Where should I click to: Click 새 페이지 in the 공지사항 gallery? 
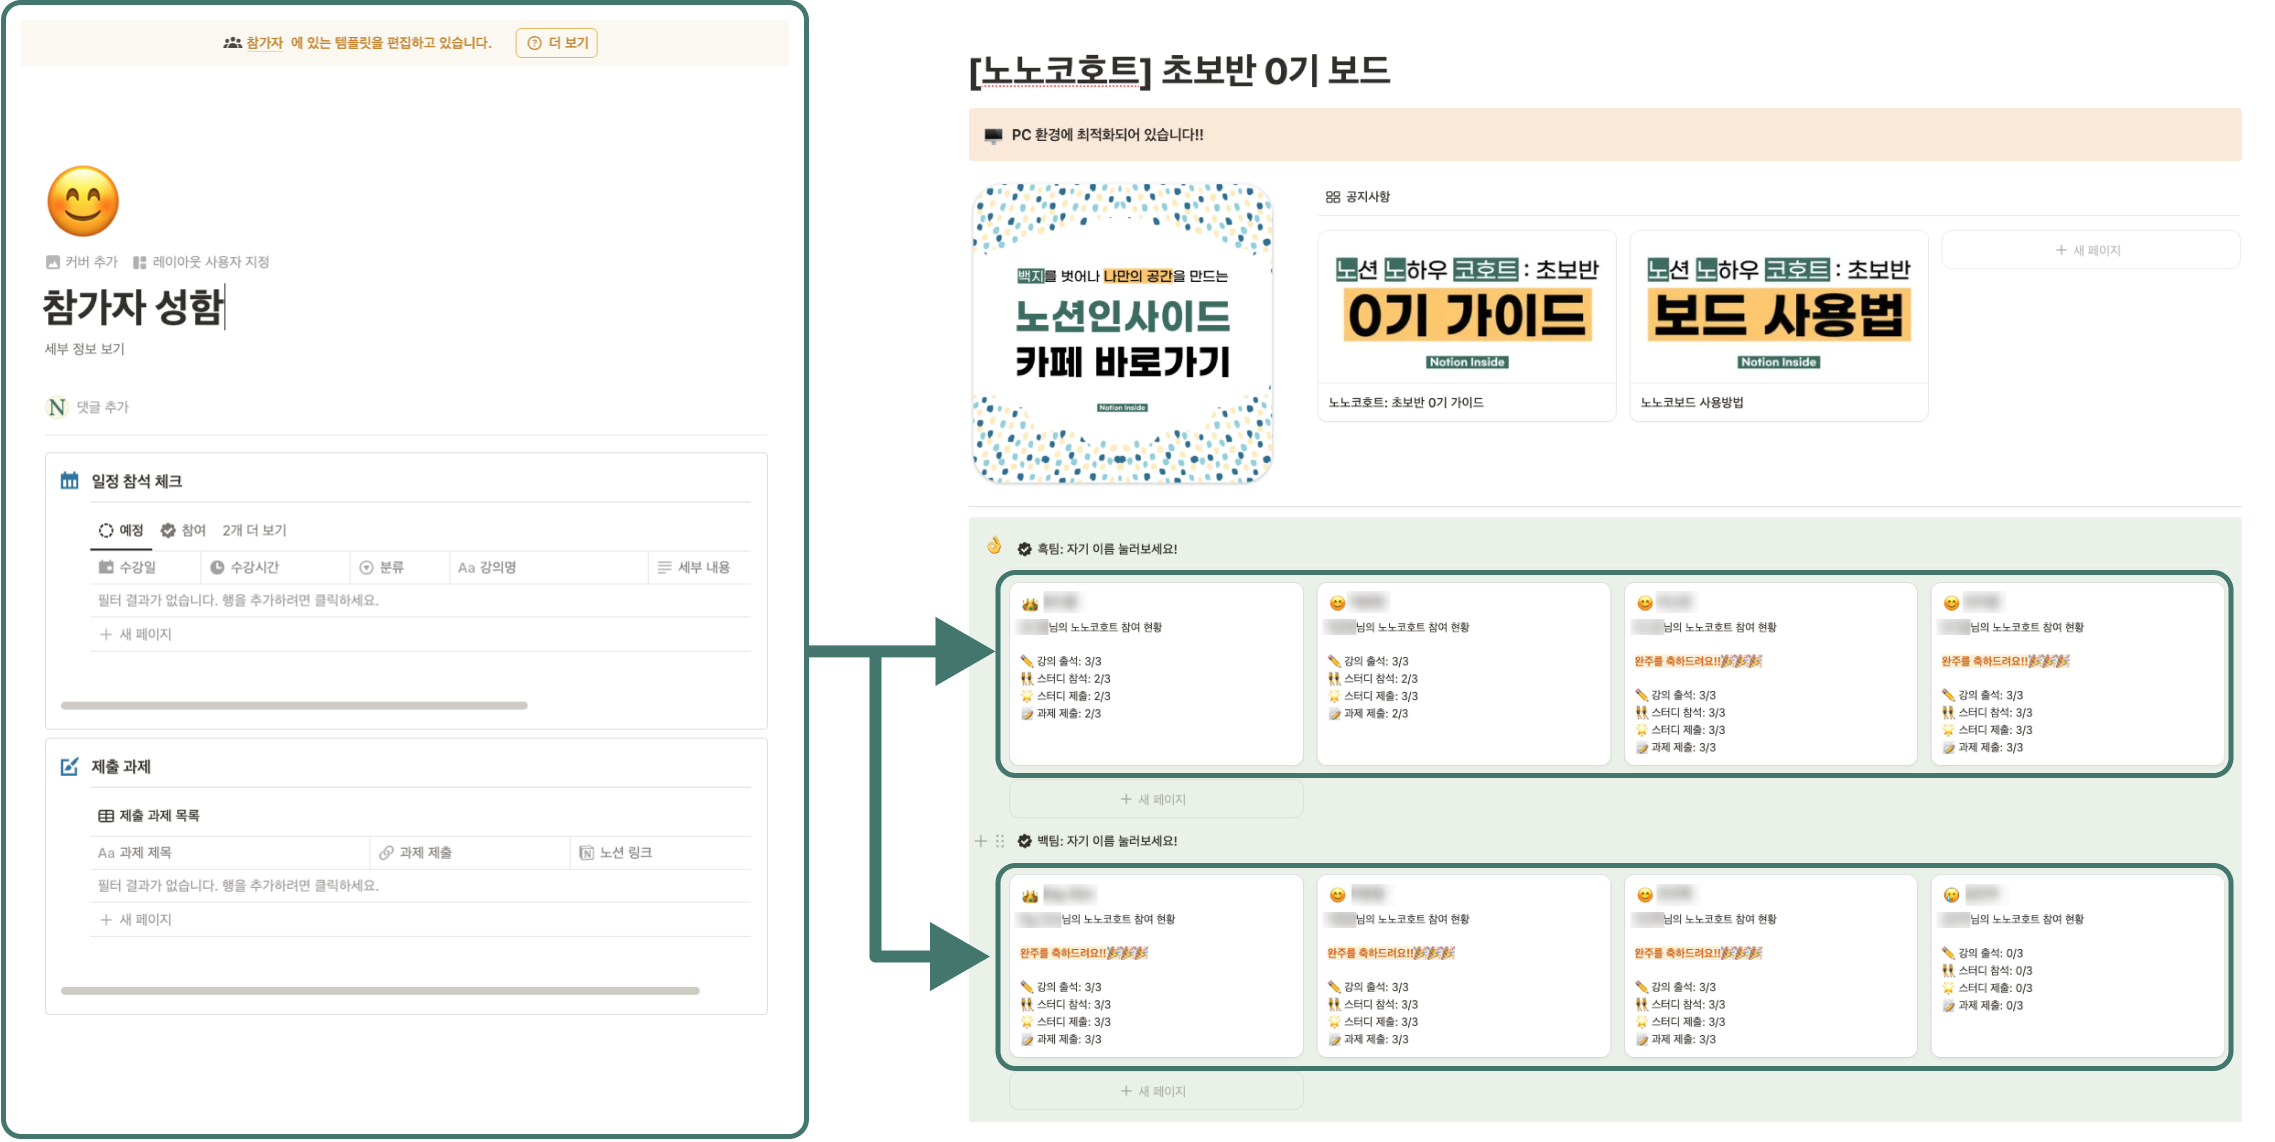click(2090, 250)
